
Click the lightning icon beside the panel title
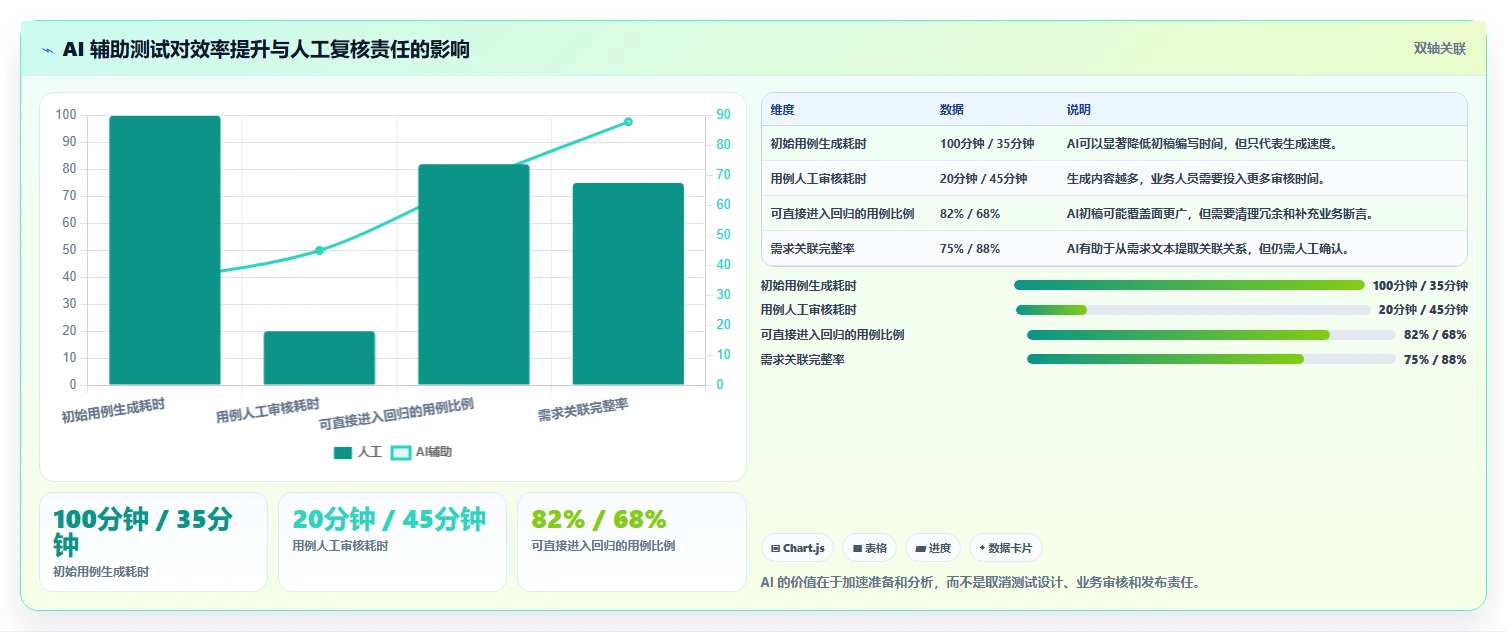(47, 50)
